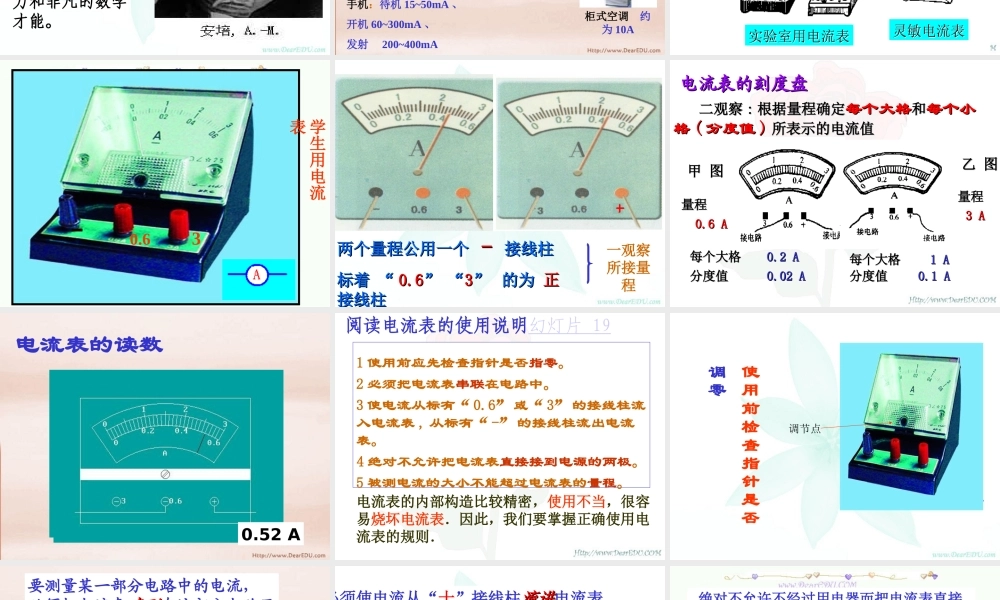1000x600 pixels.
Task: Click the 分度值 0.1 A value
Action: 934,276
